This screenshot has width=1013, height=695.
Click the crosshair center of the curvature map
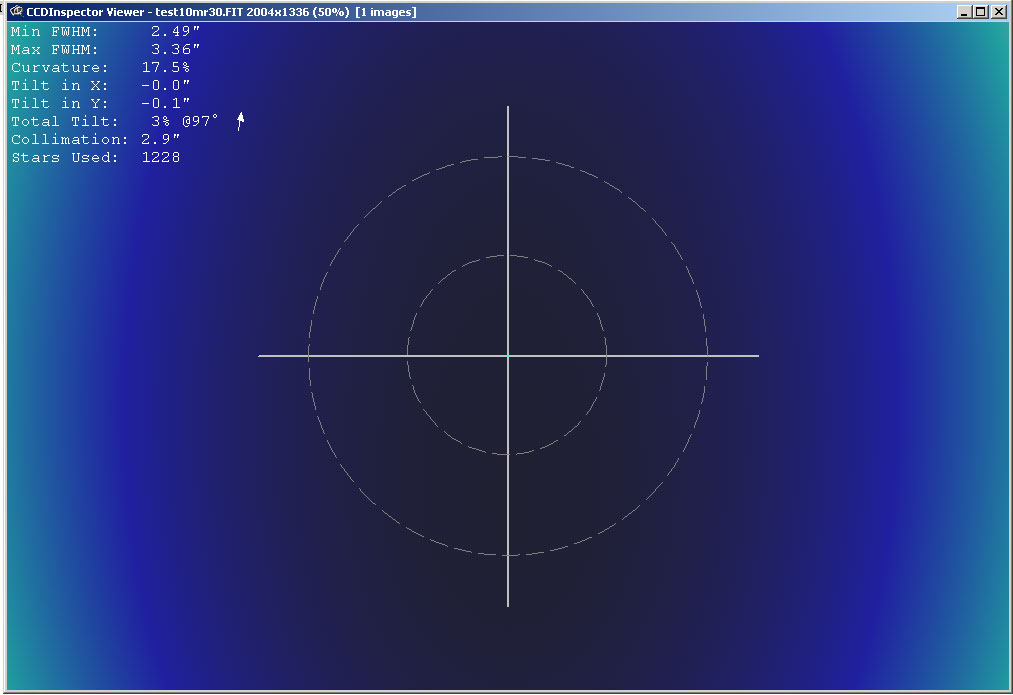pos(508,355)
